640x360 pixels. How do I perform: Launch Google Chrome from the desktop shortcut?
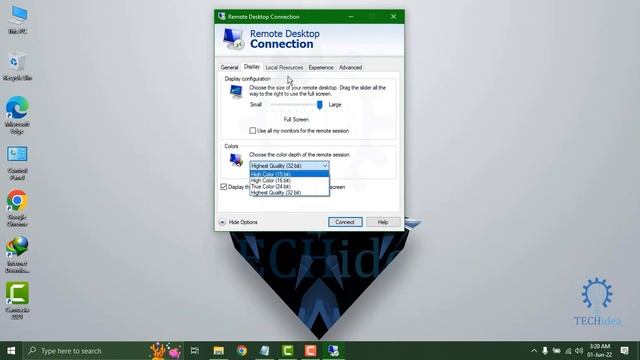tap(17, 208)
